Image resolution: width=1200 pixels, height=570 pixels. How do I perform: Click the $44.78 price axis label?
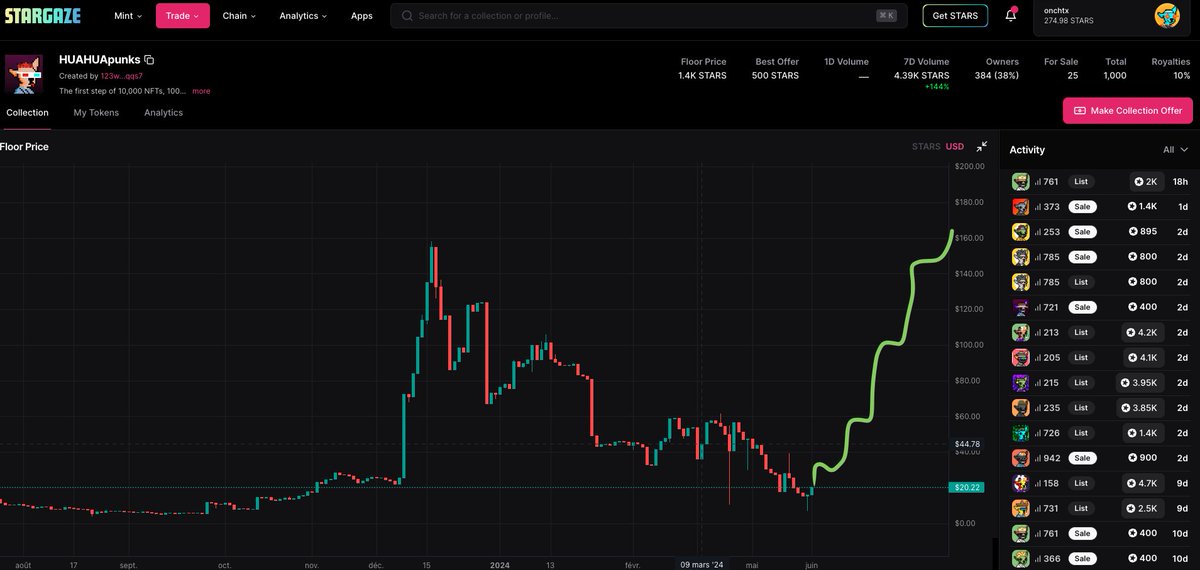tap(969, 443)
